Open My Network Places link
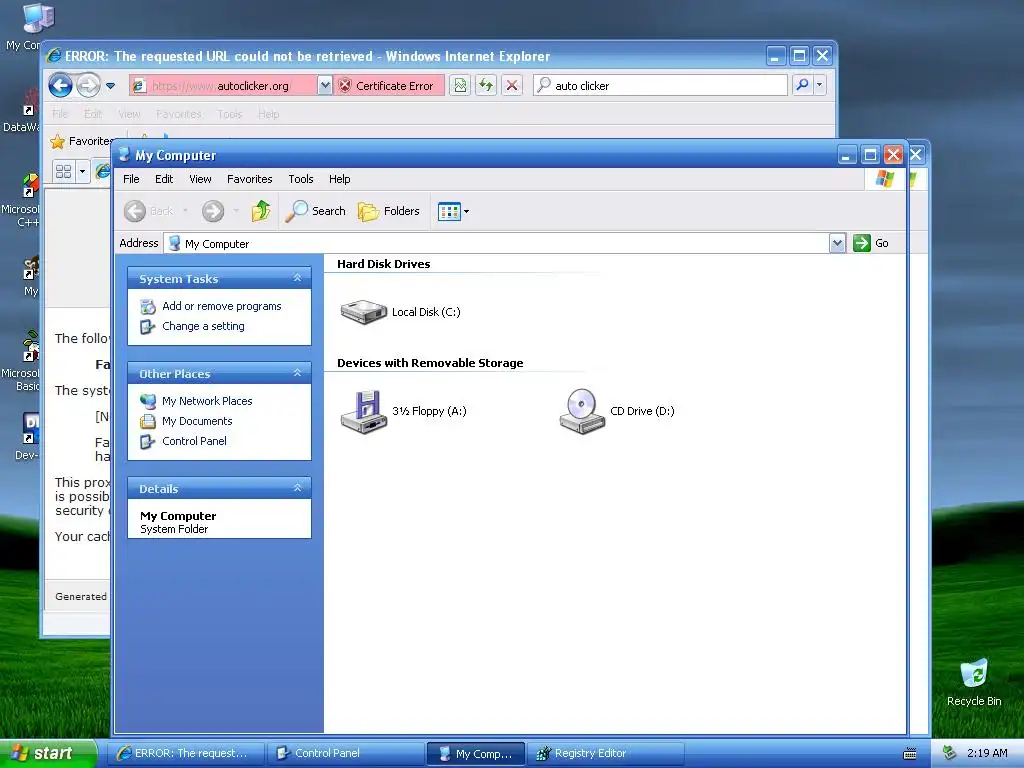 pyautogui.click(x=207, y=401)
